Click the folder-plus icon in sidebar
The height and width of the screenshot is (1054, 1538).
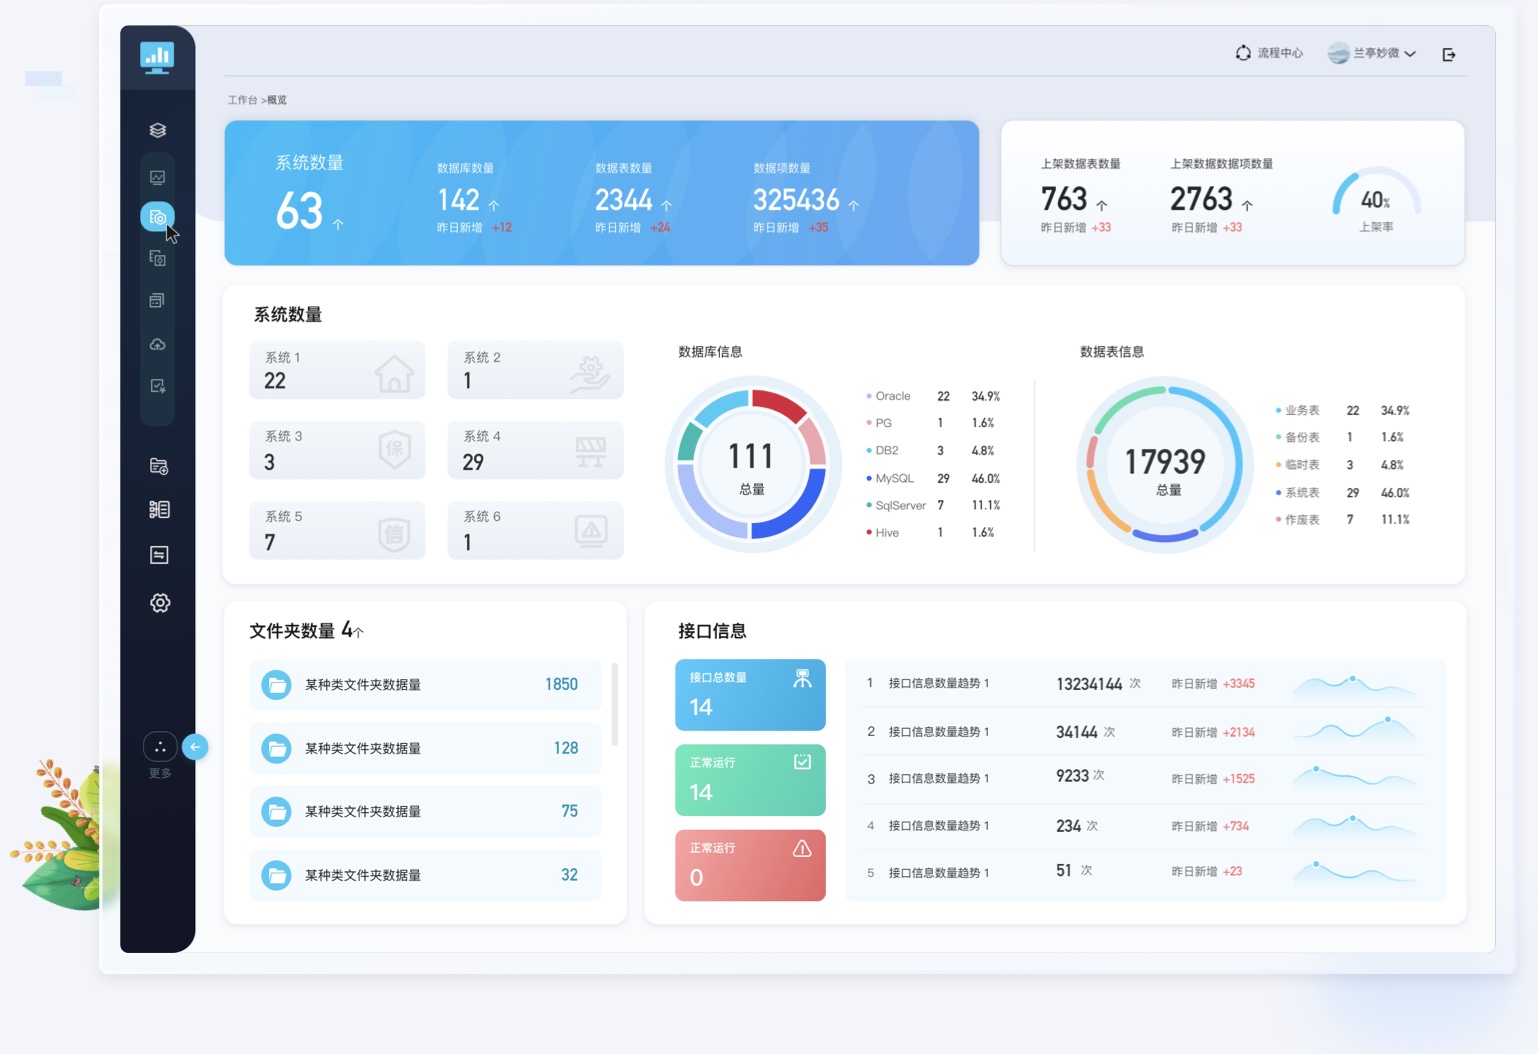(x=159, y=466)
